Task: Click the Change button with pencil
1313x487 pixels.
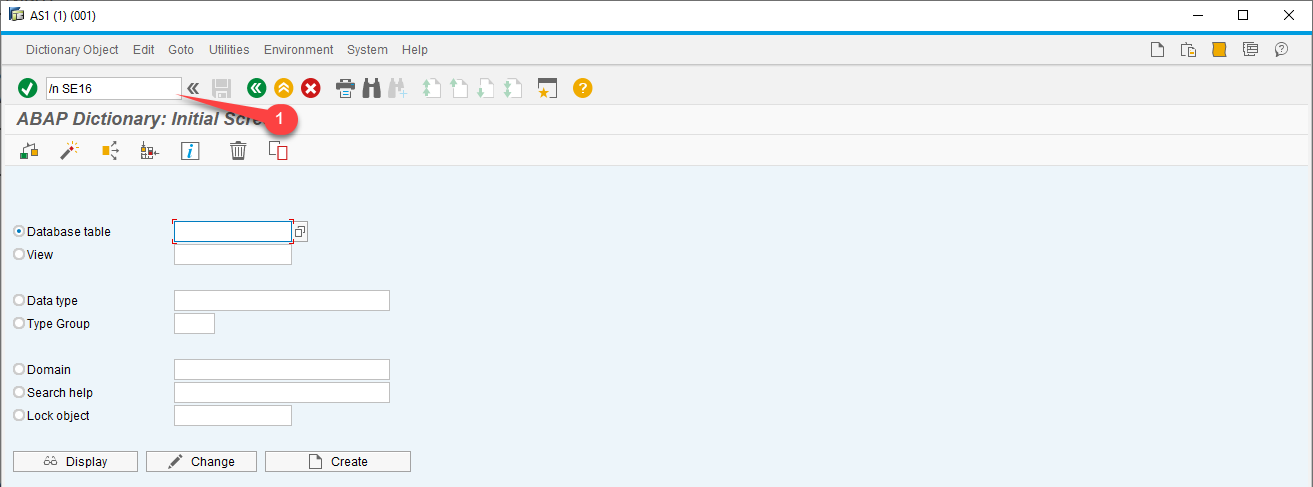Action: point(201,461)
